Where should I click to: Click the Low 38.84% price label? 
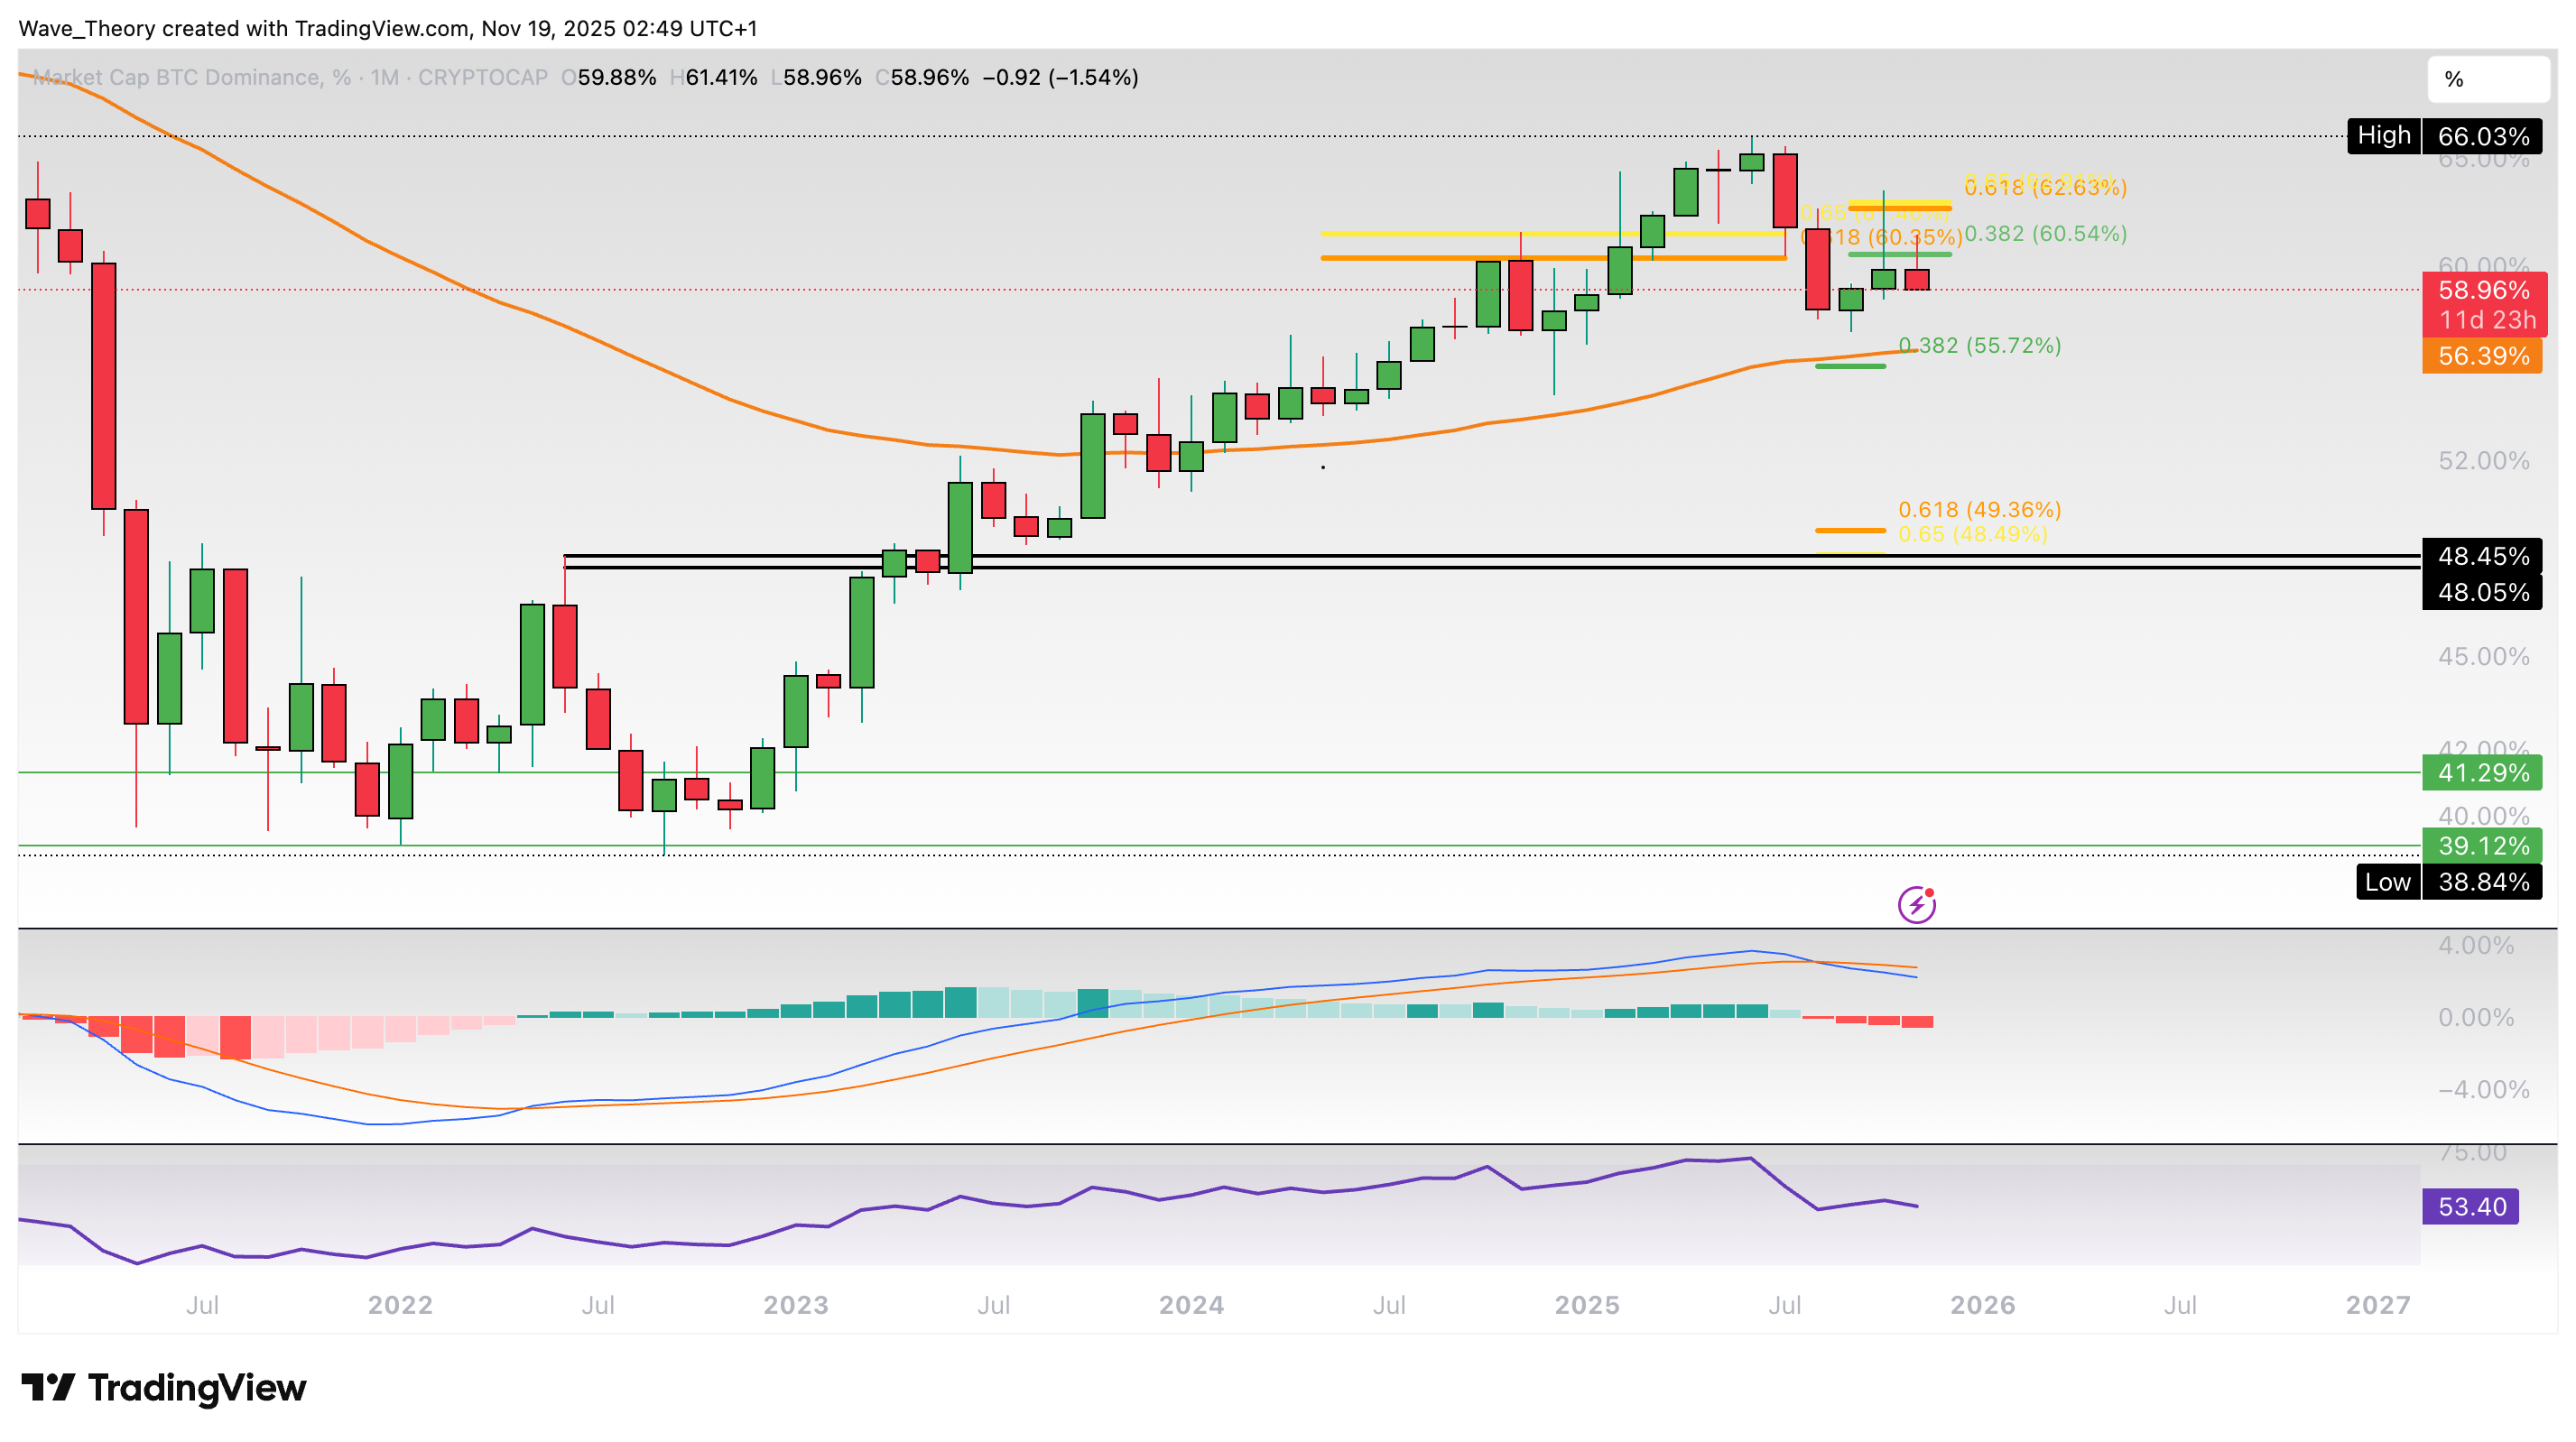pyautogui.click(x=2448, y=882)
